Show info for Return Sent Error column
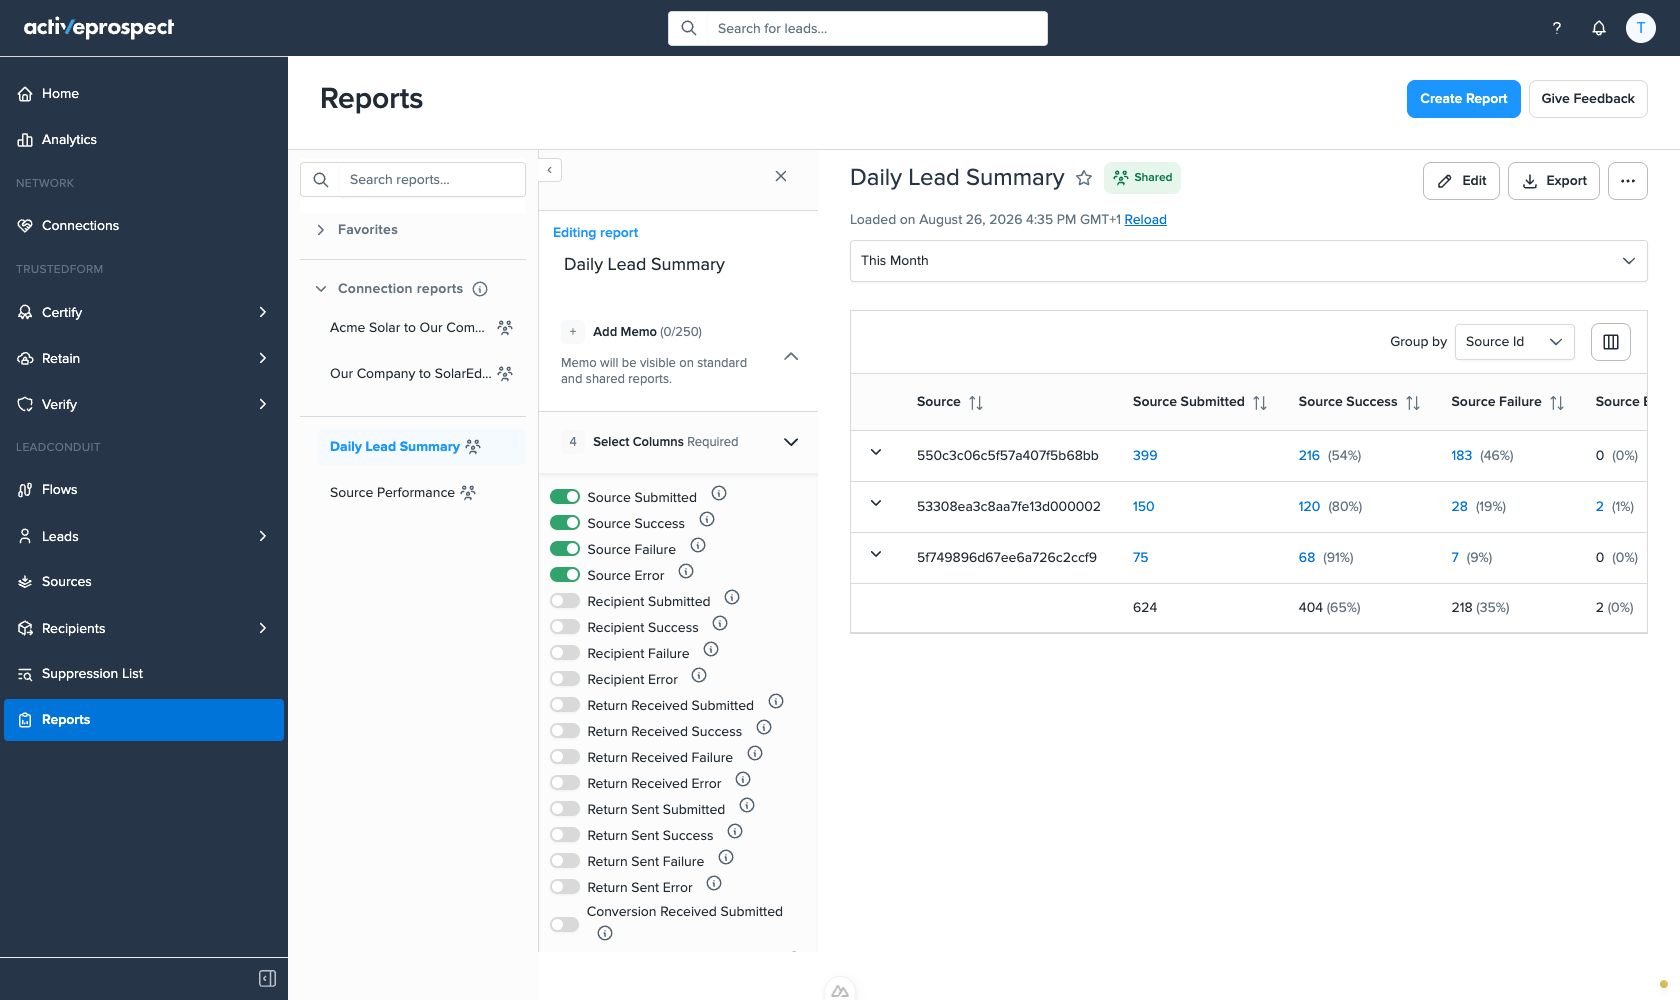Image resolution: width=1680 pixels, height=1000 pixels. pyautogui.click(x=714, y=883)
